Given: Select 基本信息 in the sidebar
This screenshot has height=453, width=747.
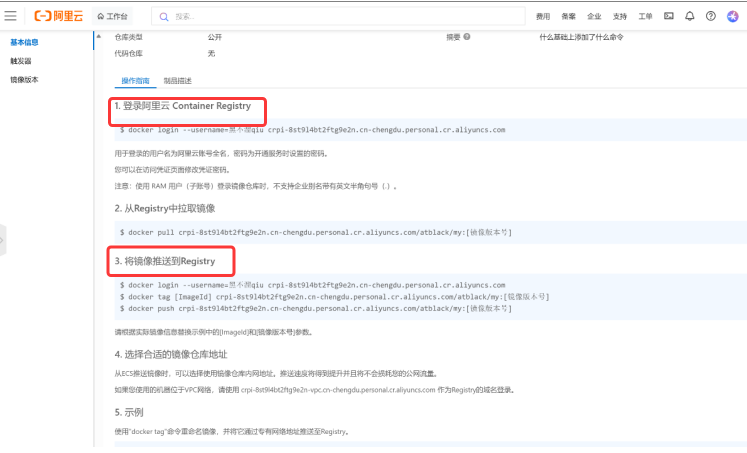Looking at the screenshot, I should click(24, 42).
